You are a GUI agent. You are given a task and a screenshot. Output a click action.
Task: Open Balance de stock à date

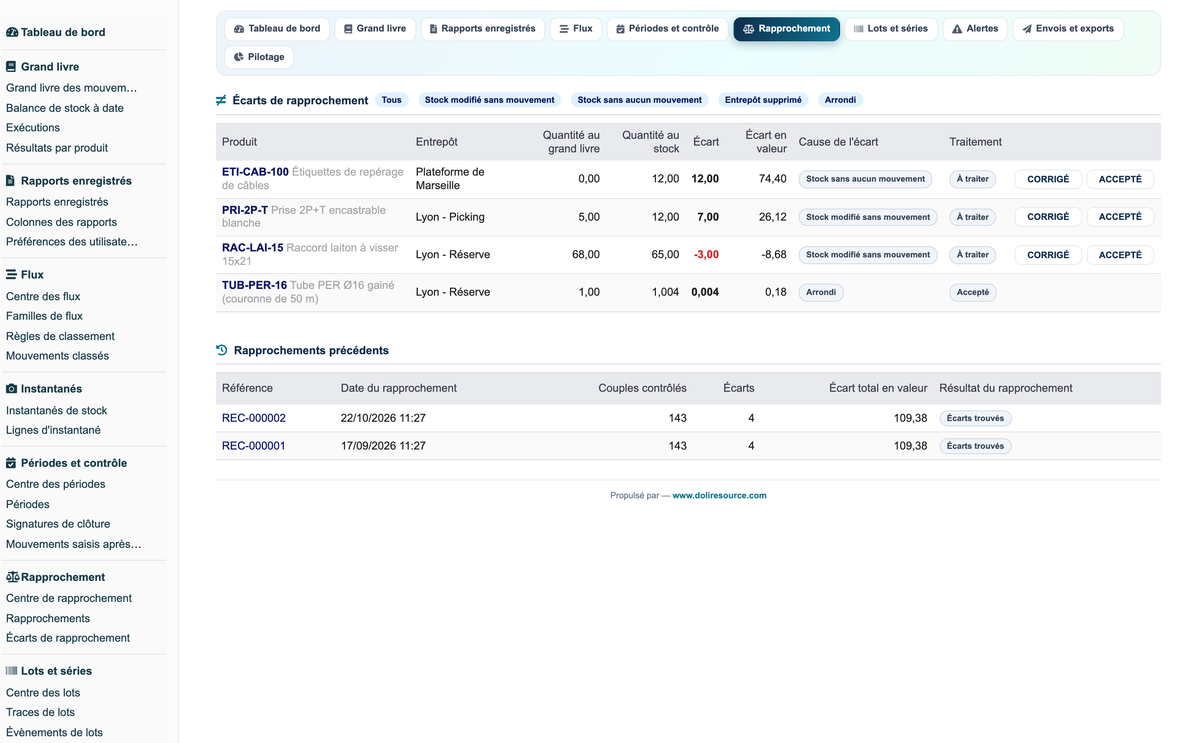click(65, 108)
